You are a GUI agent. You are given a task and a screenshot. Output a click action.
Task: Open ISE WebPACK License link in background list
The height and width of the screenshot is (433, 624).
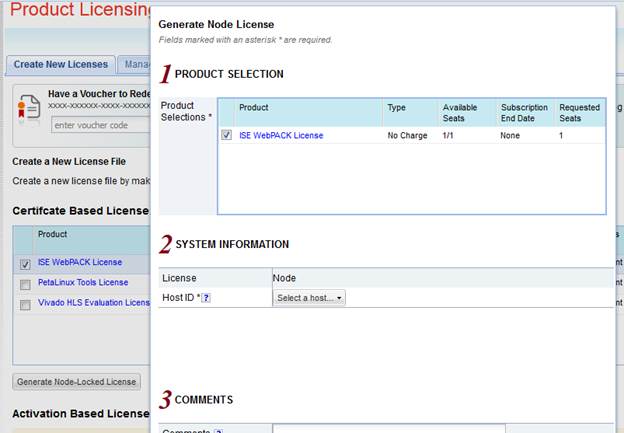pyautogui.click(x=80, y=262)
